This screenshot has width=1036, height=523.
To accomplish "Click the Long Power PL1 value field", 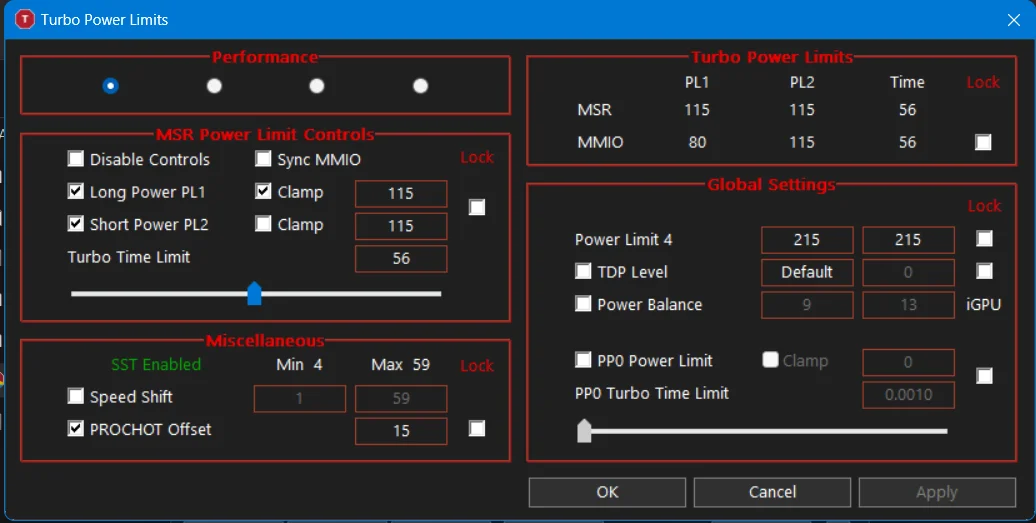I will coord(401,193).
